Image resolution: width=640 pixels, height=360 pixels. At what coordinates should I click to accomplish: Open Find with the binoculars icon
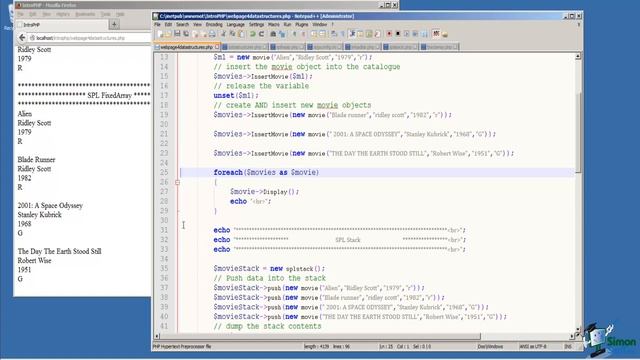(273, 34)
